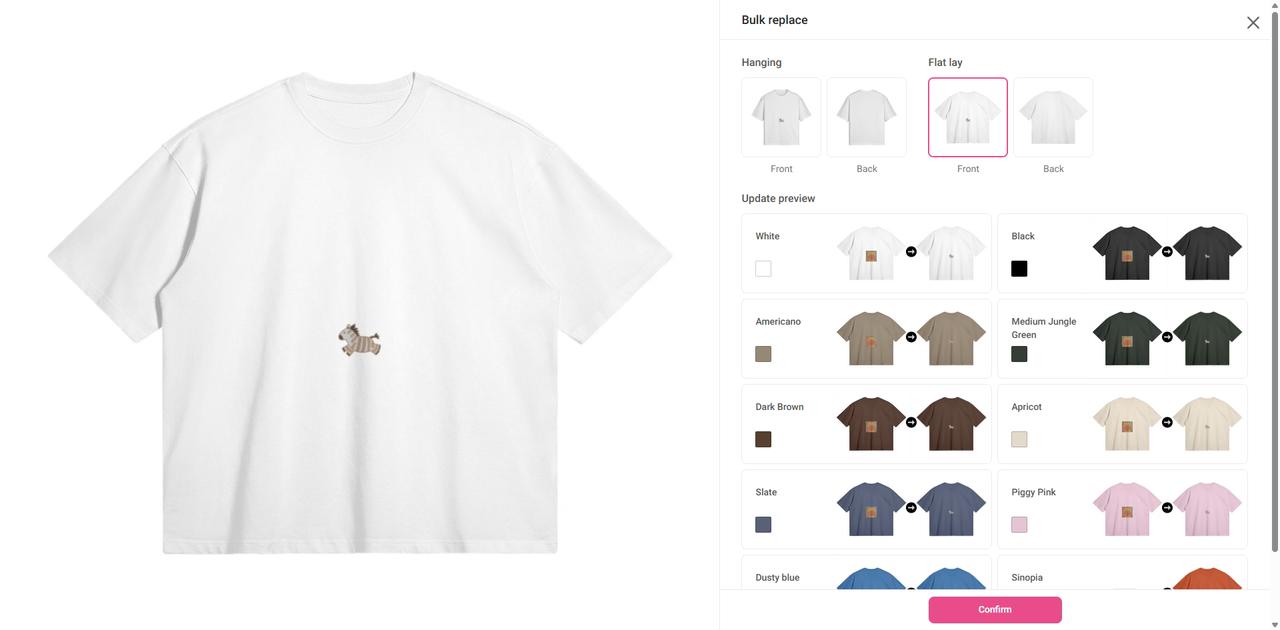Viewport: 1280px width, 630px height.
Task: Close the Bulk replace panel
Action: click(1253, 22)
